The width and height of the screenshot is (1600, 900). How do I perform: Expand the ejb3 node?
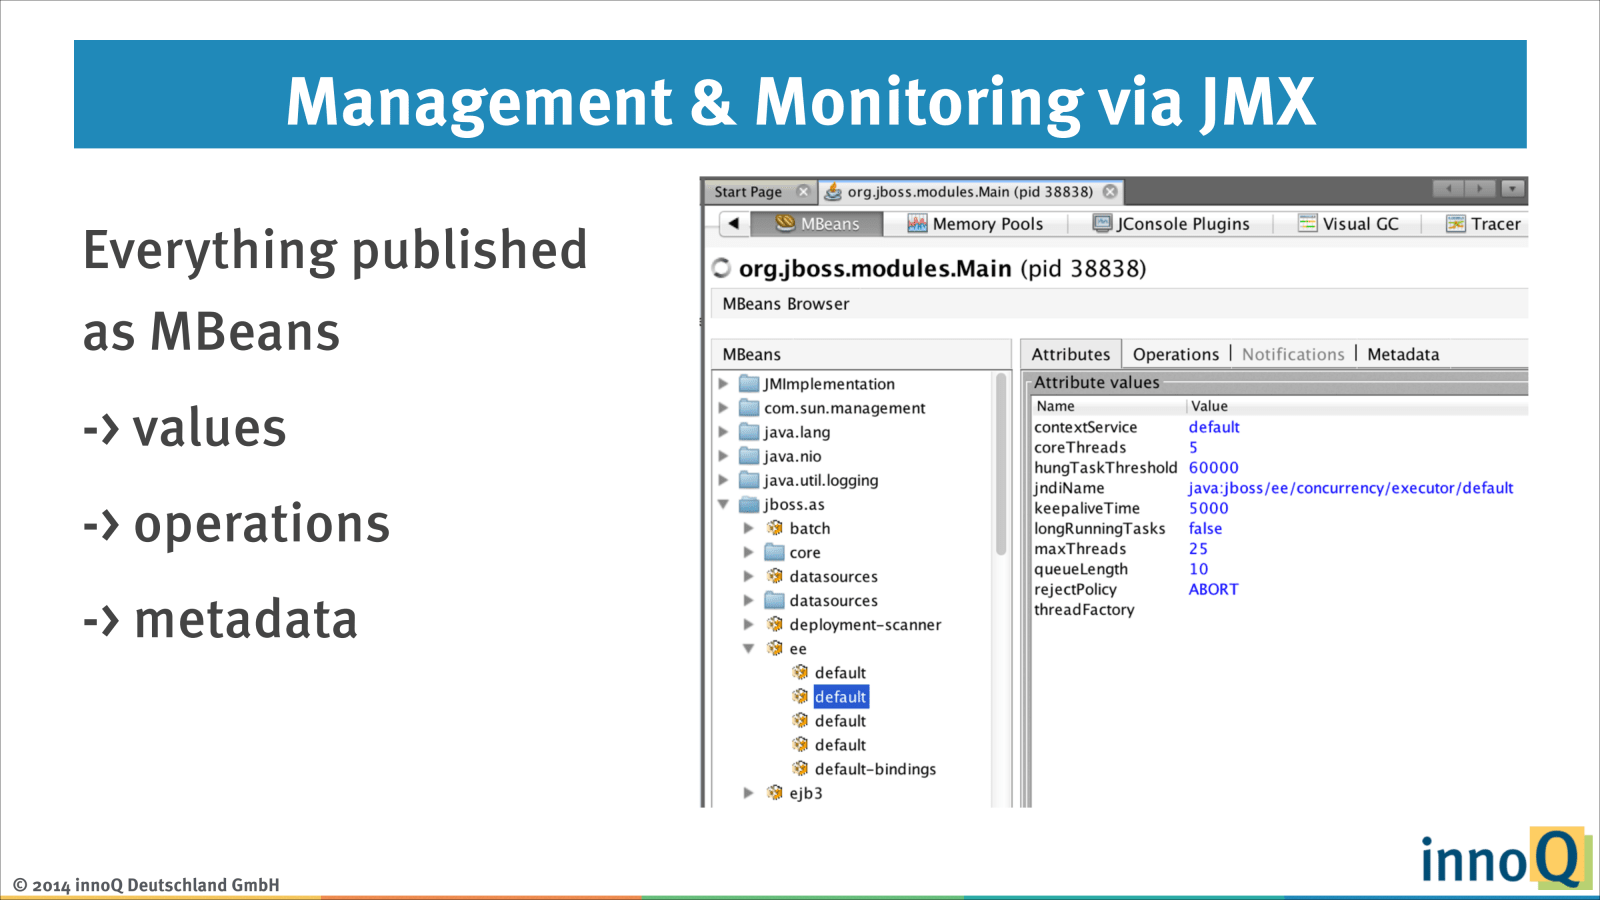click(748, 793)
